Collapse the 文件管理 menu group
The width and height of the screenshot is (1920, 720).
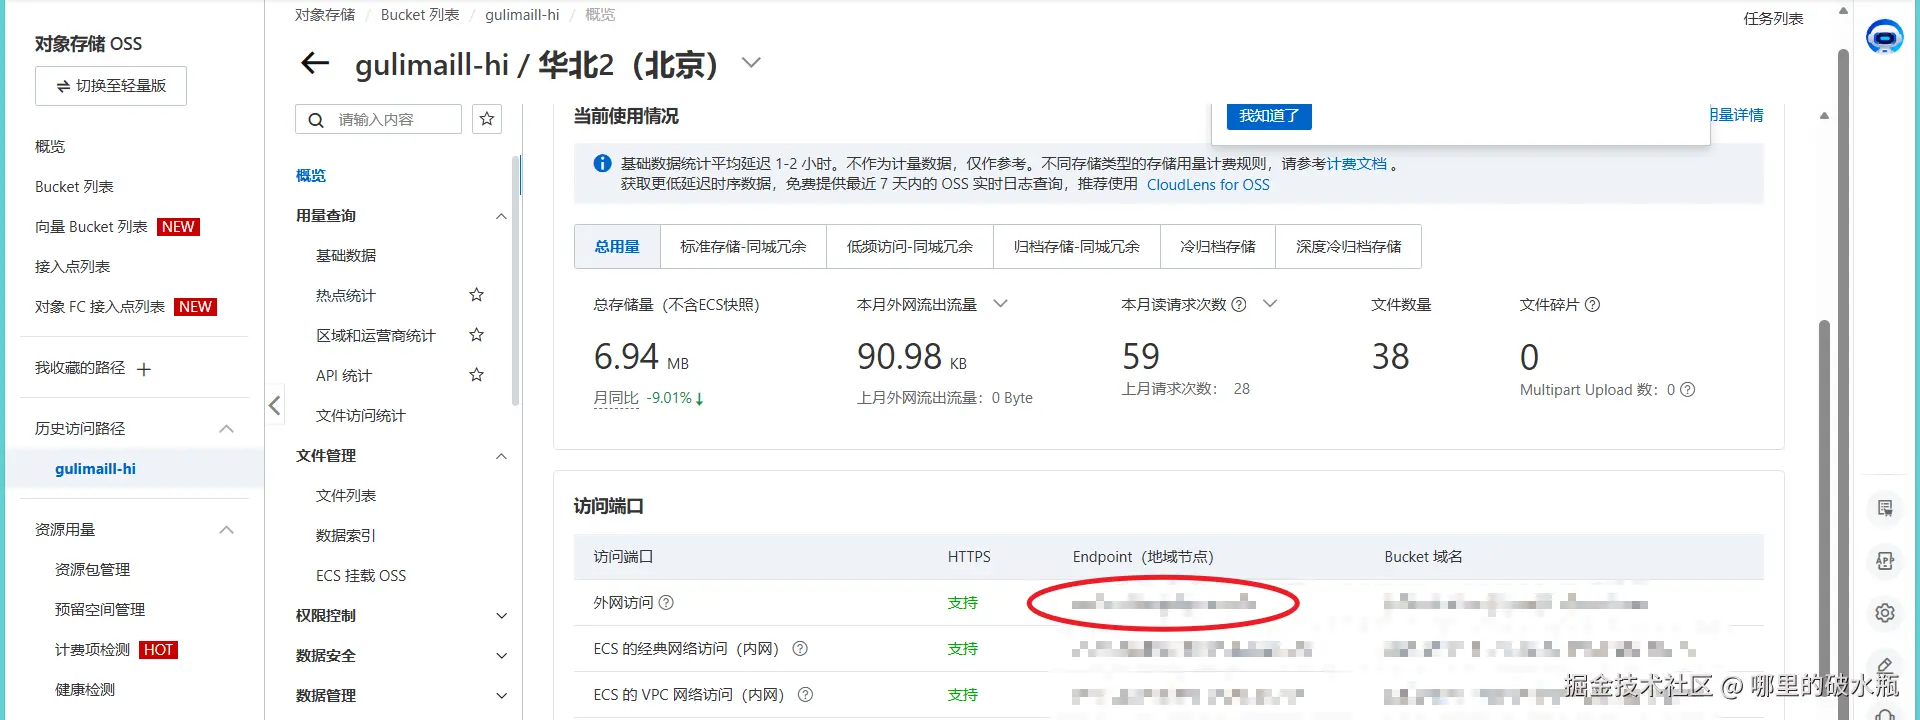(502, 456)
